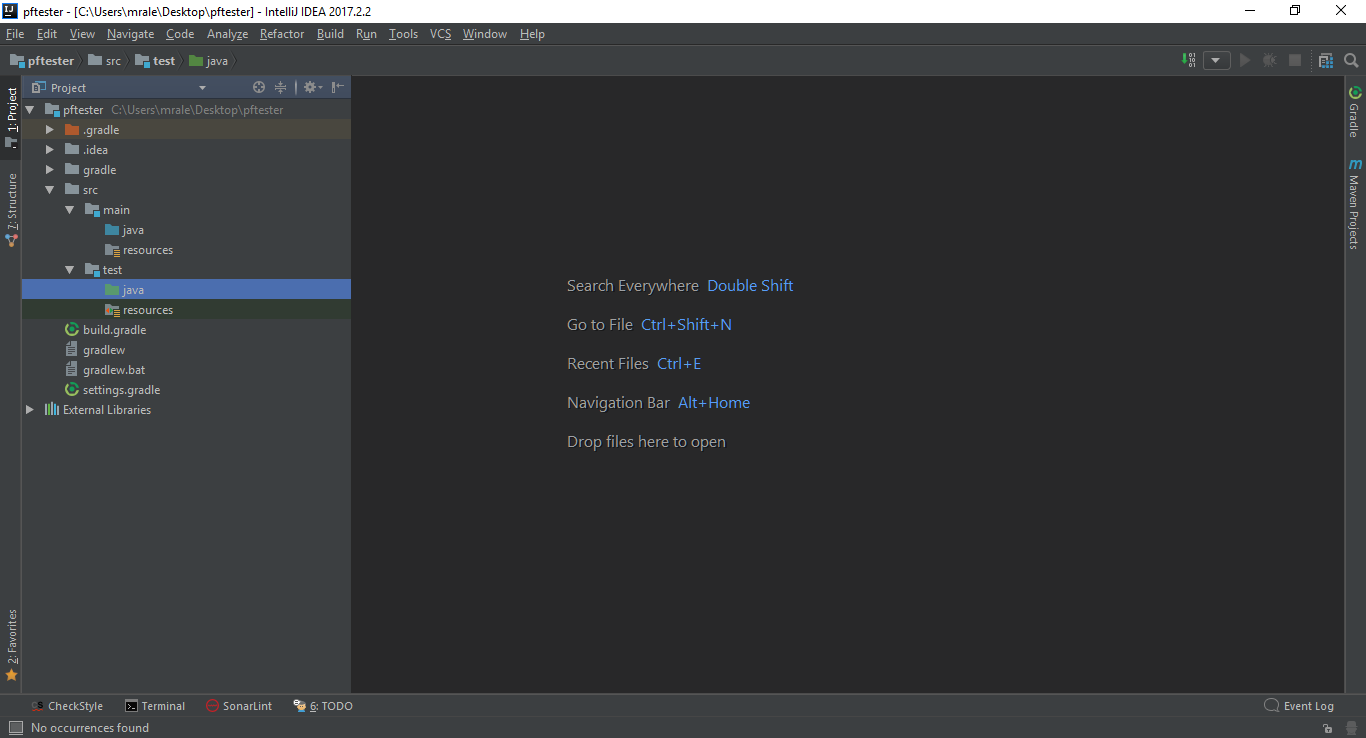Open the Window menu
Image resolution: width=1366 pixels, height=738 pixels.
click(x=485, y=34)
